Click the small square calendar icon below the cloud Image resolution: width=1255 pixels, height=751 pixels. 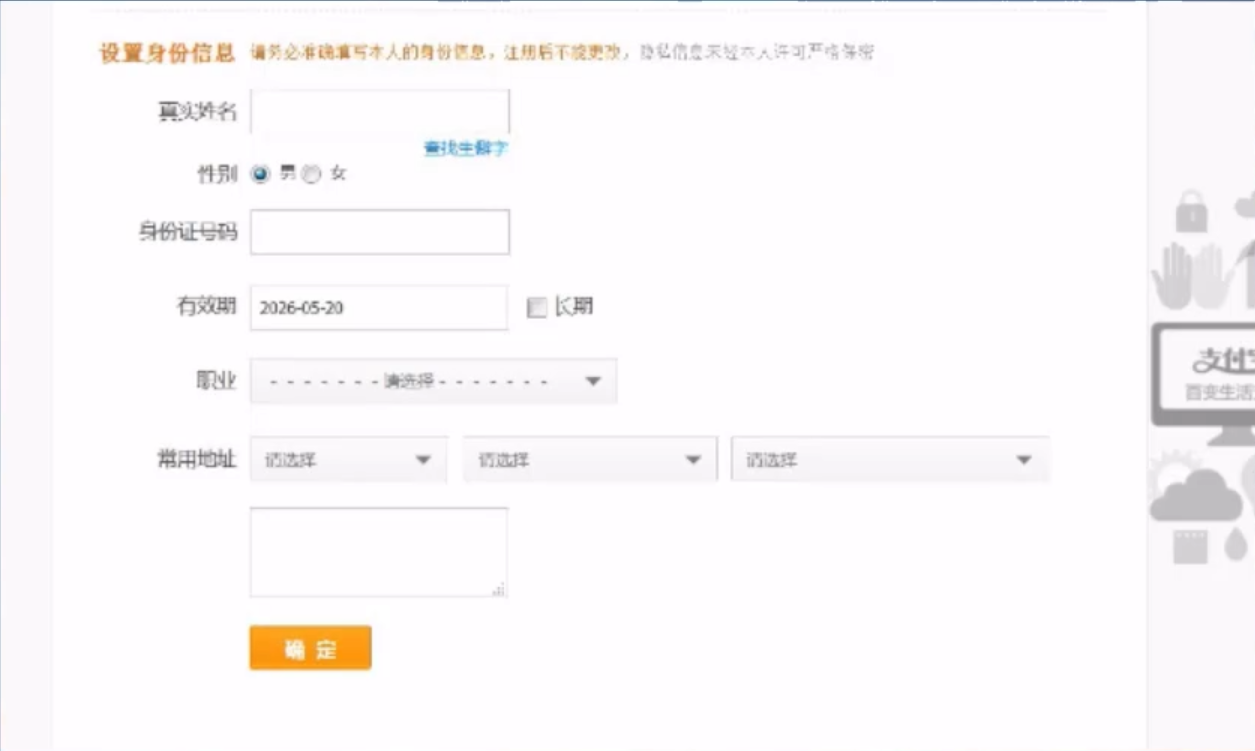[1190, 546]
